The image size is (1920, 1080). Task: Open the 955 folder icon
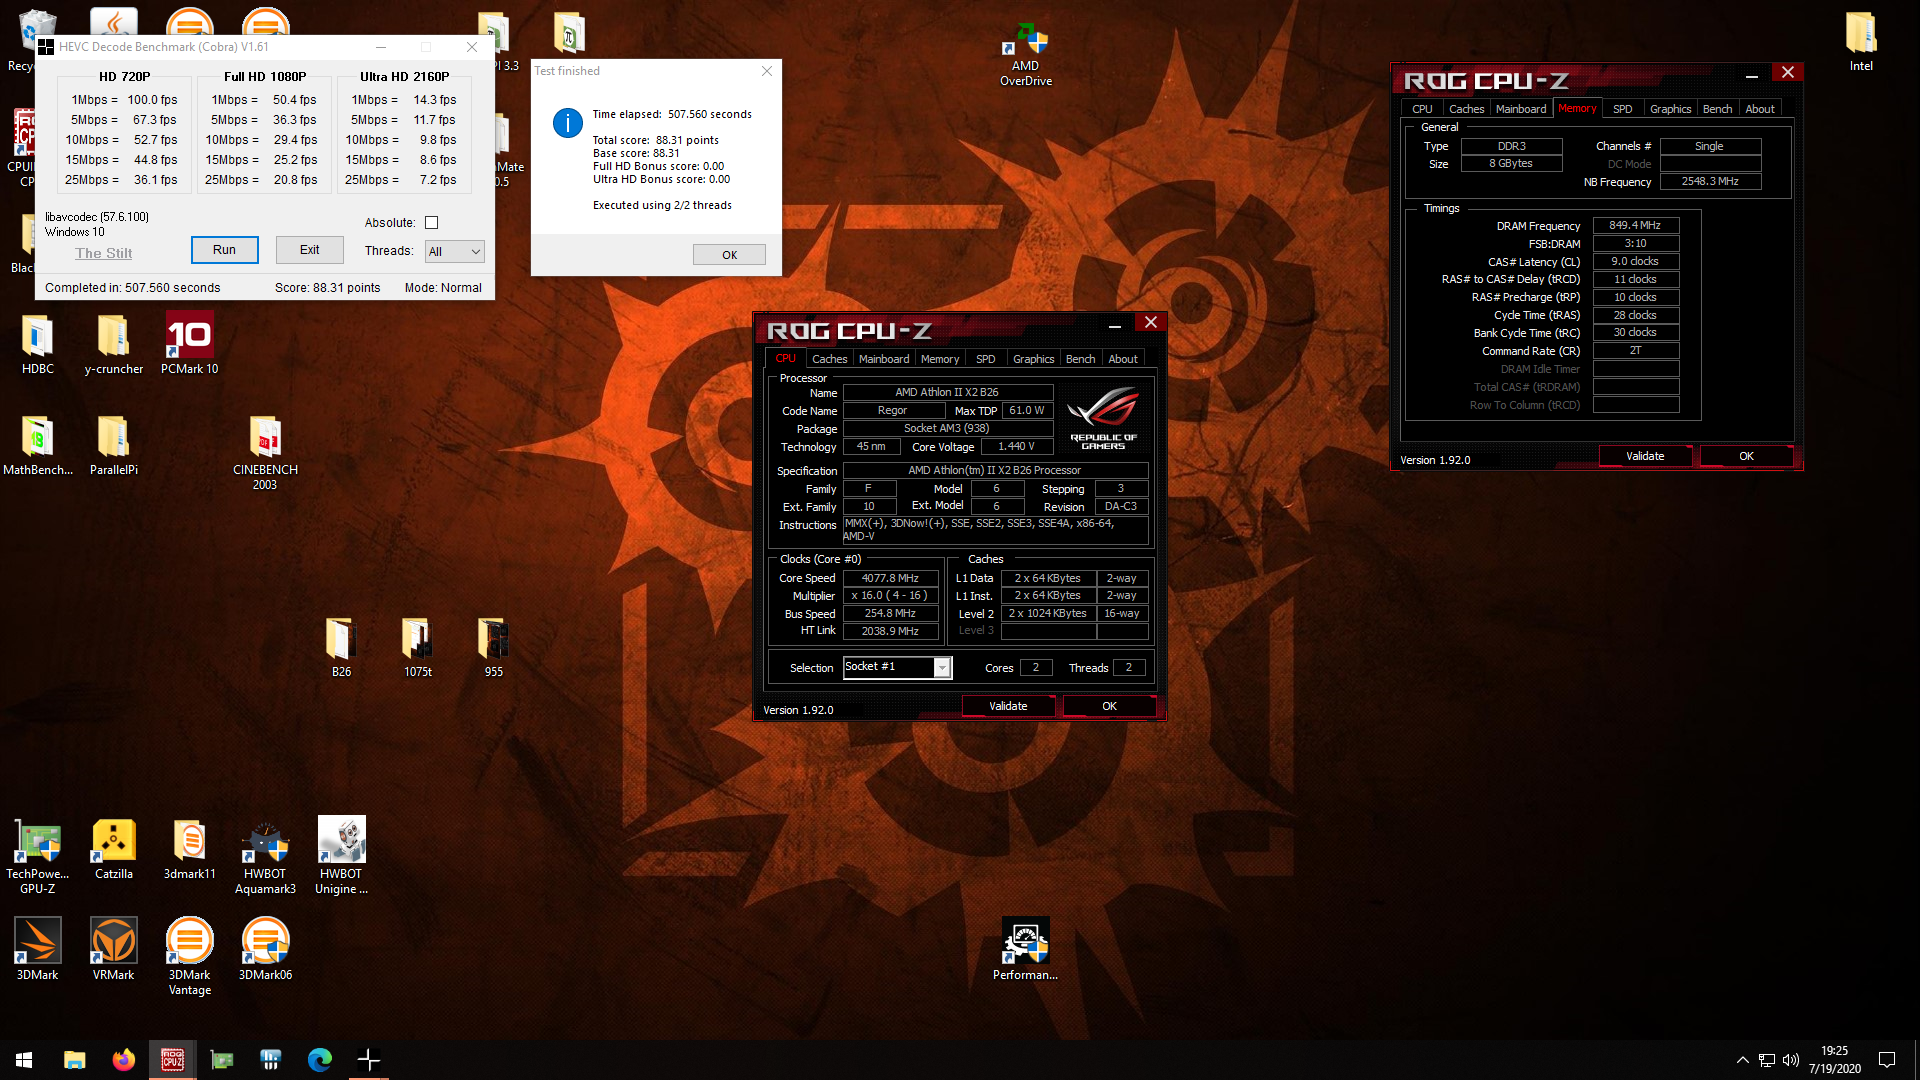point(493,648)
